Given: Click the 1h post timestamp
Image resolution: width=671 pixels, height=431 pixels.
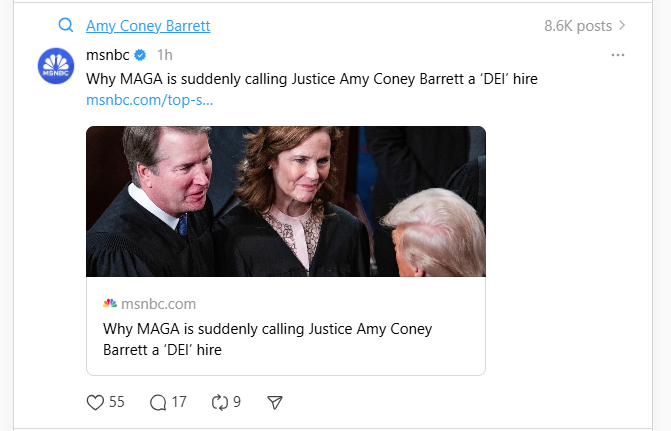Looking at the screenshot, I should coord(165,55).
